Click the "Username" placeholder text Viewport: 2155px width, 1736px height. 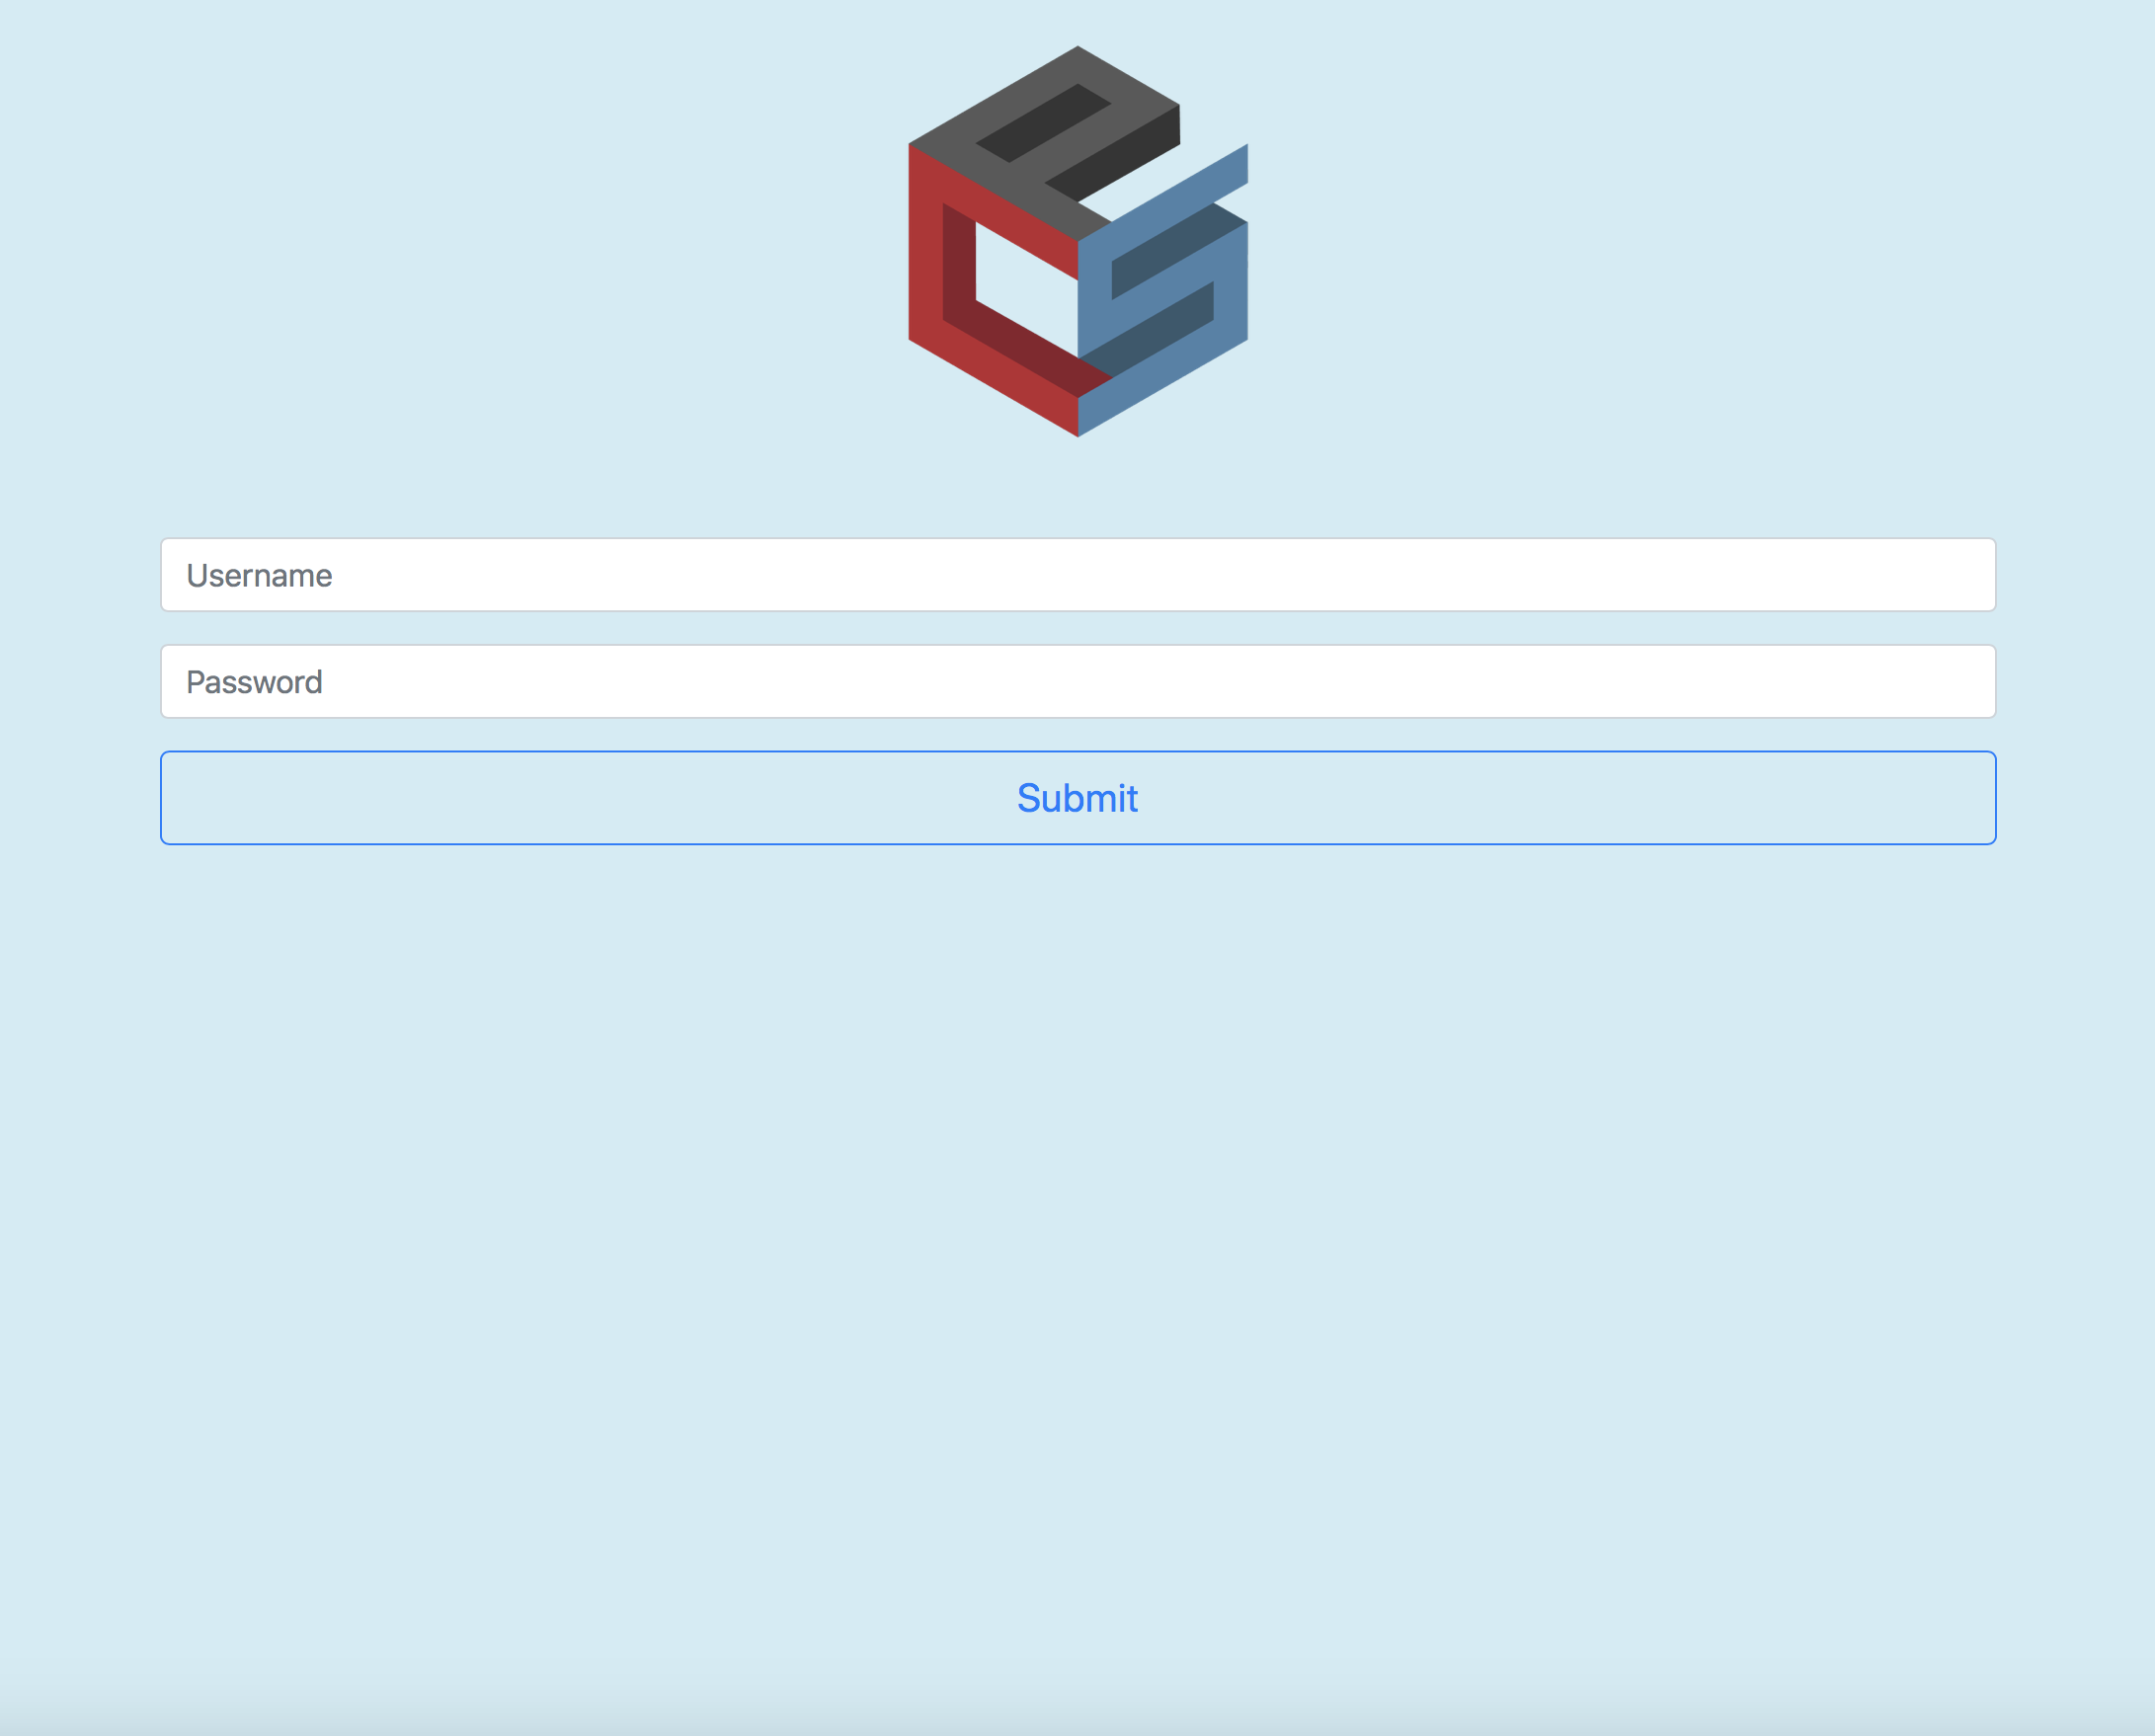(259, 576)
